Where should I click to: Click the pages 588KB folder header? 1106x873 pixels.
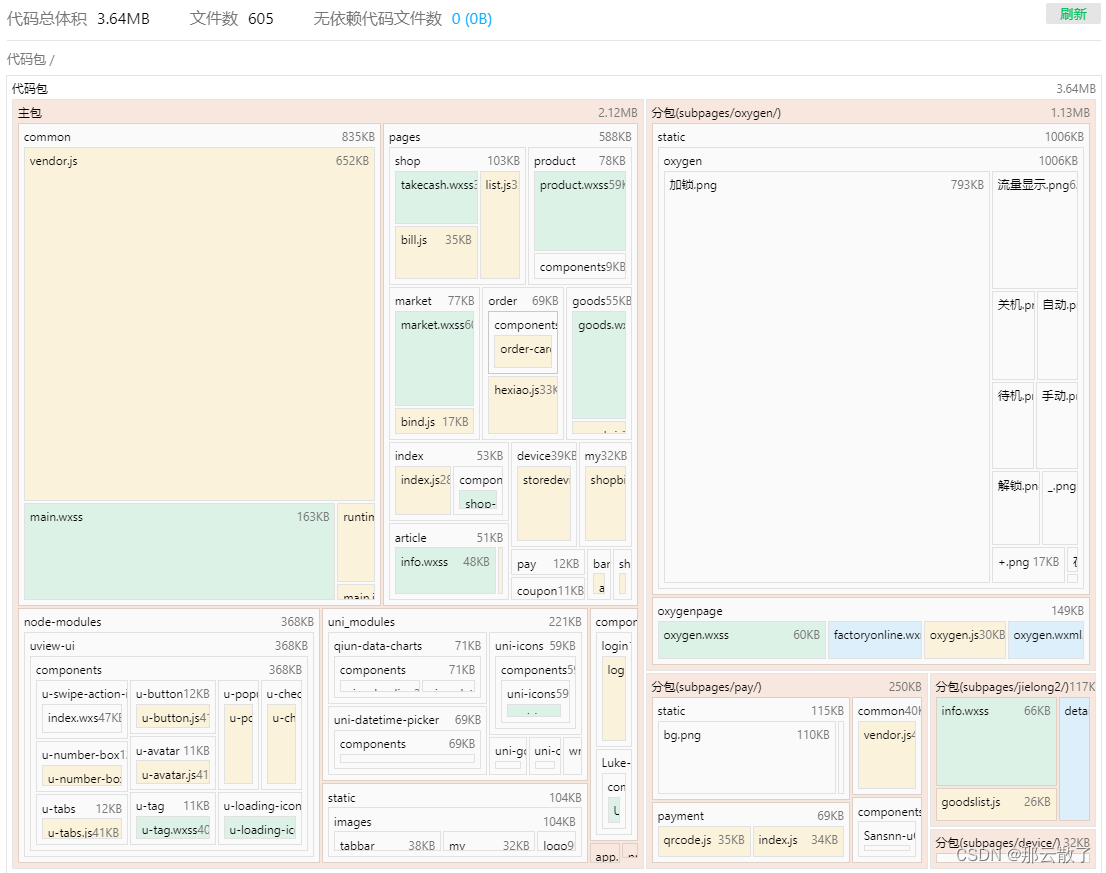[510, 137]
